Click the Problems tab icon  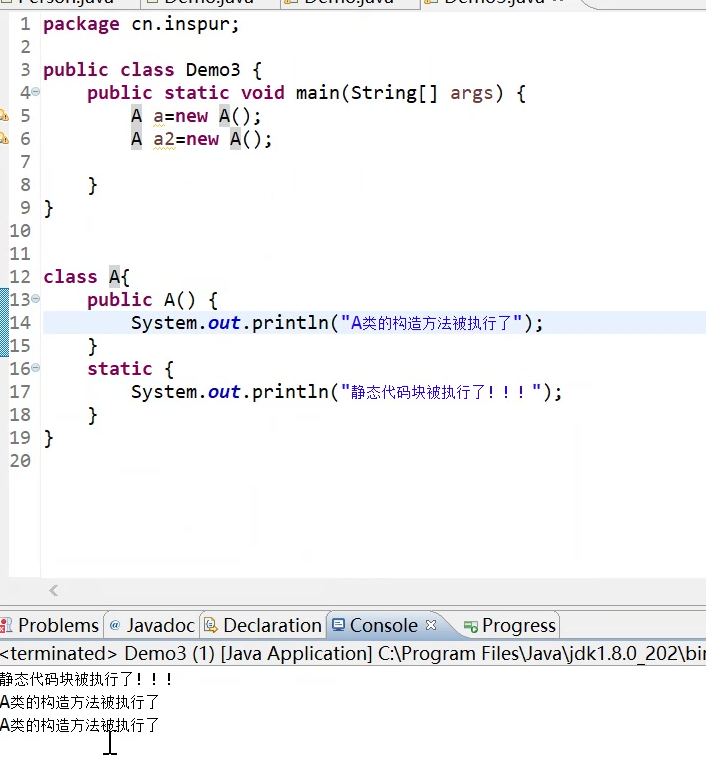point(6,625)
